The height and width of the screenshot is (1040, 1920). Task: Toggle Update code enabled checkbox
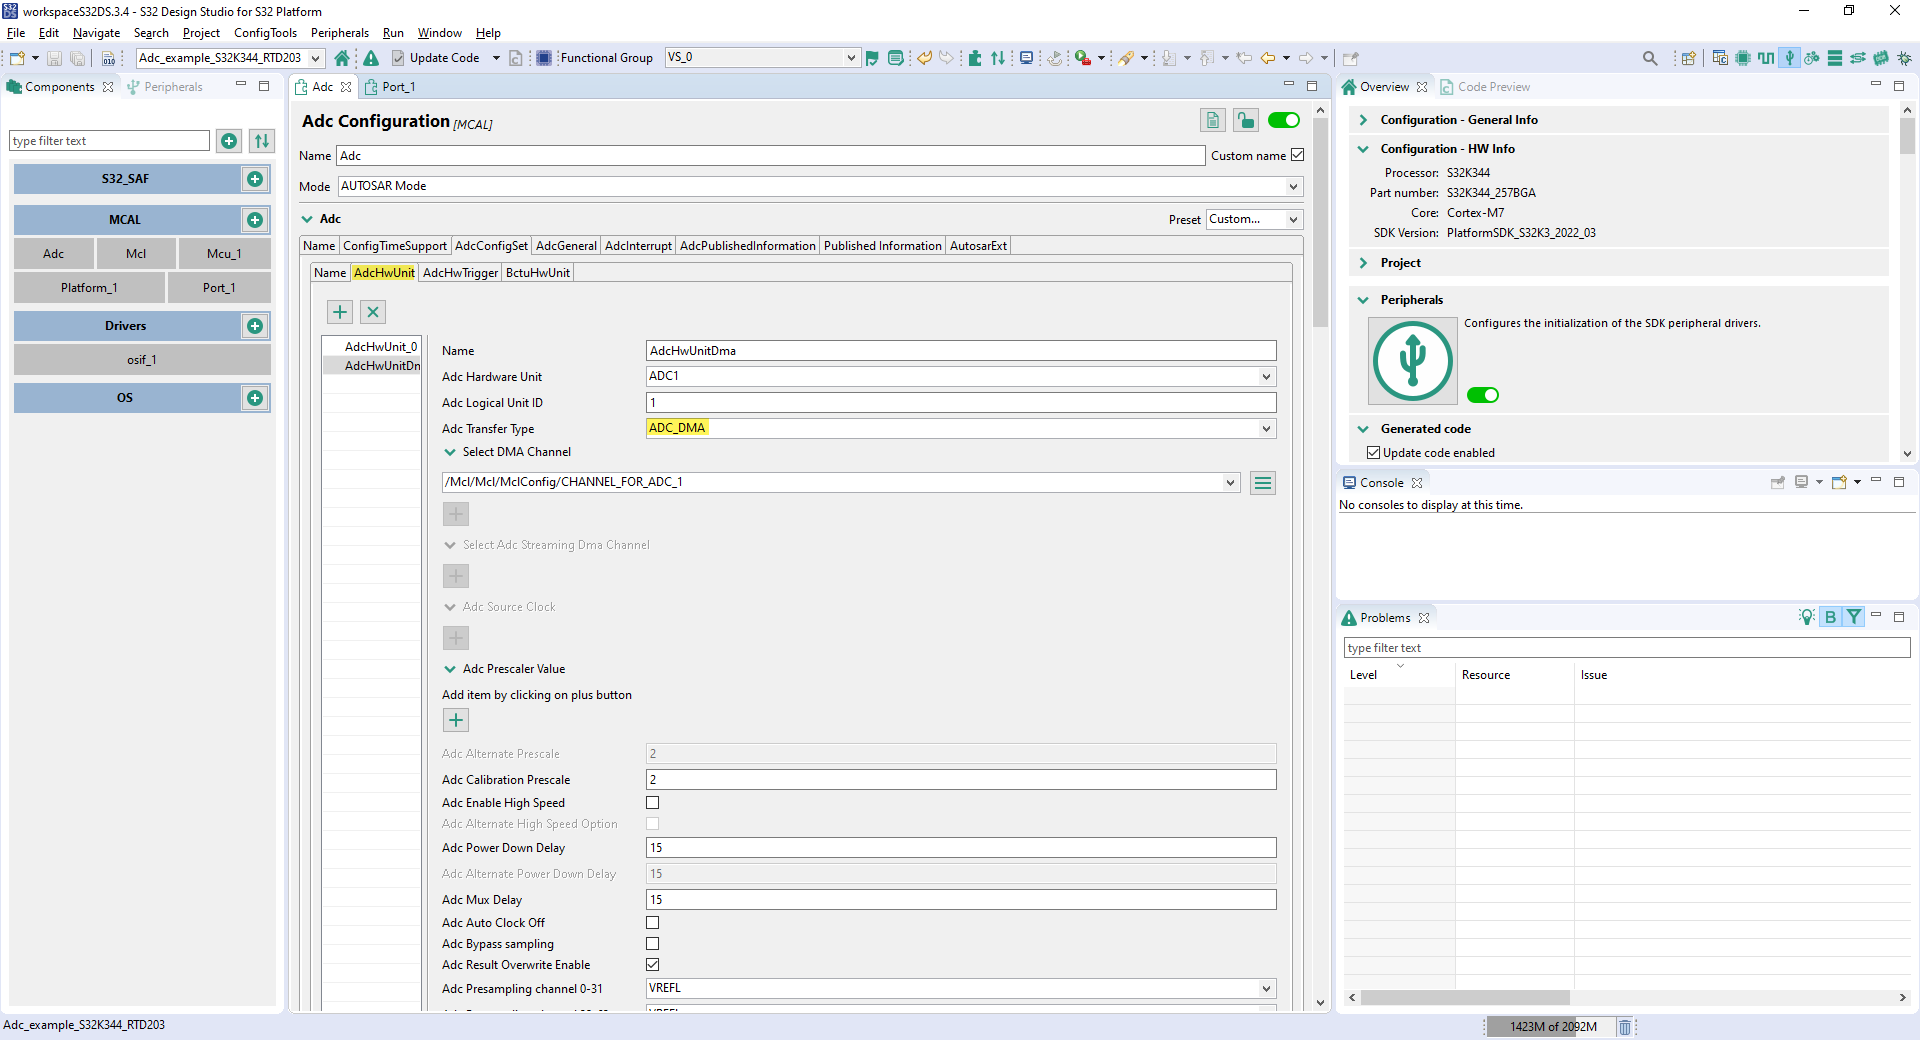1374,453
